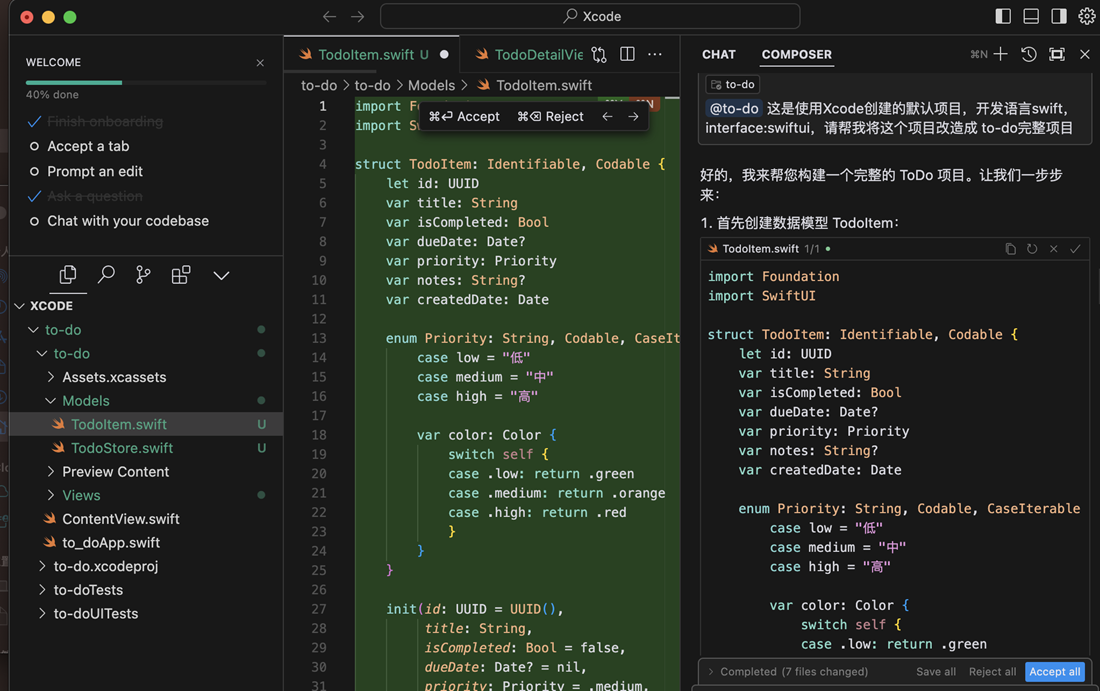
Task: Toggle the primary left sidebar layout button
Action: click(1003, 17)
